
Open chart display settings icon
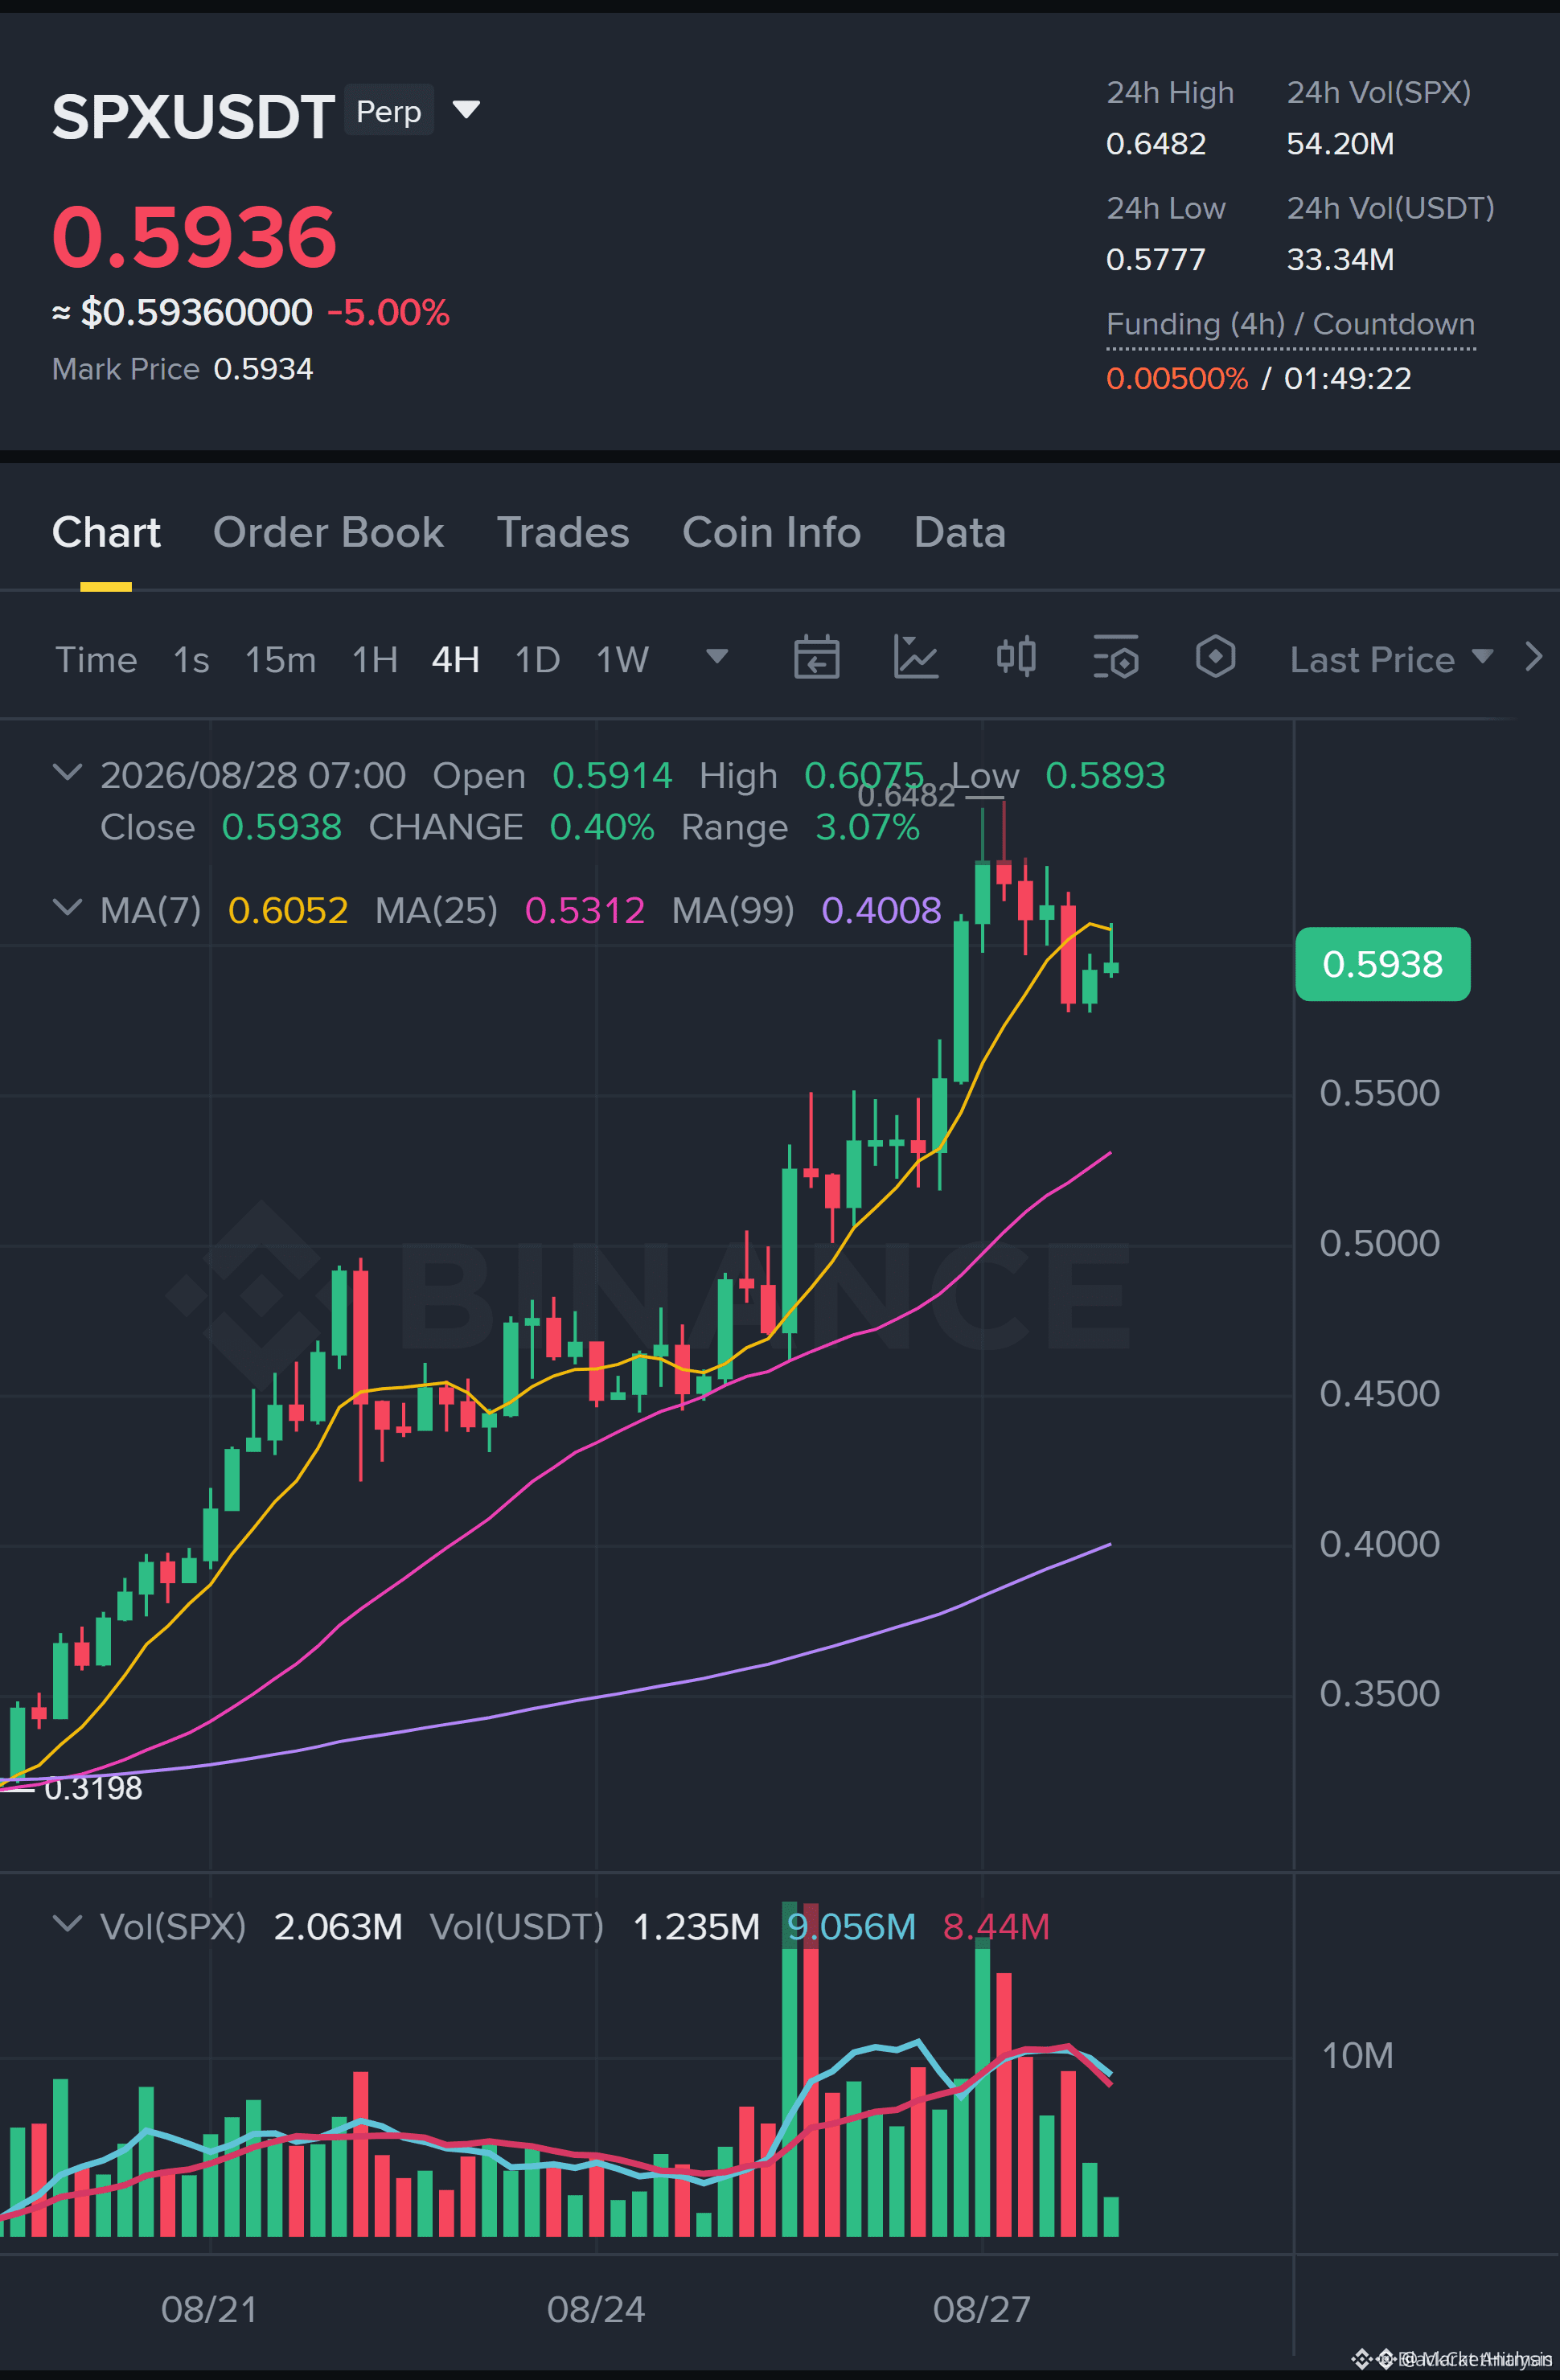coord(1116,657)
